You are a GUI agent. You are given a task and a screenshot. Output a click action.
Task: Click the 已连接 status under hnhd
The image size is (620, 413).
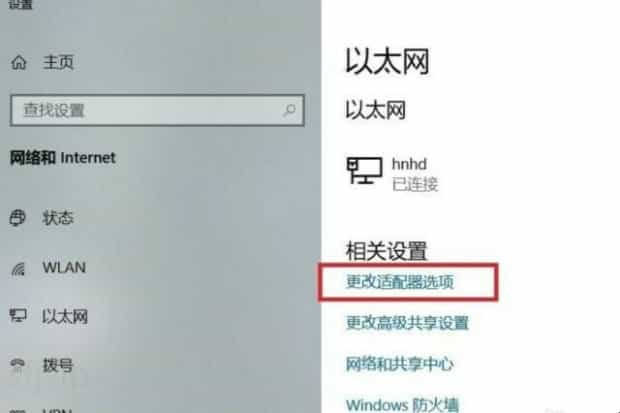tap(415, 184)
